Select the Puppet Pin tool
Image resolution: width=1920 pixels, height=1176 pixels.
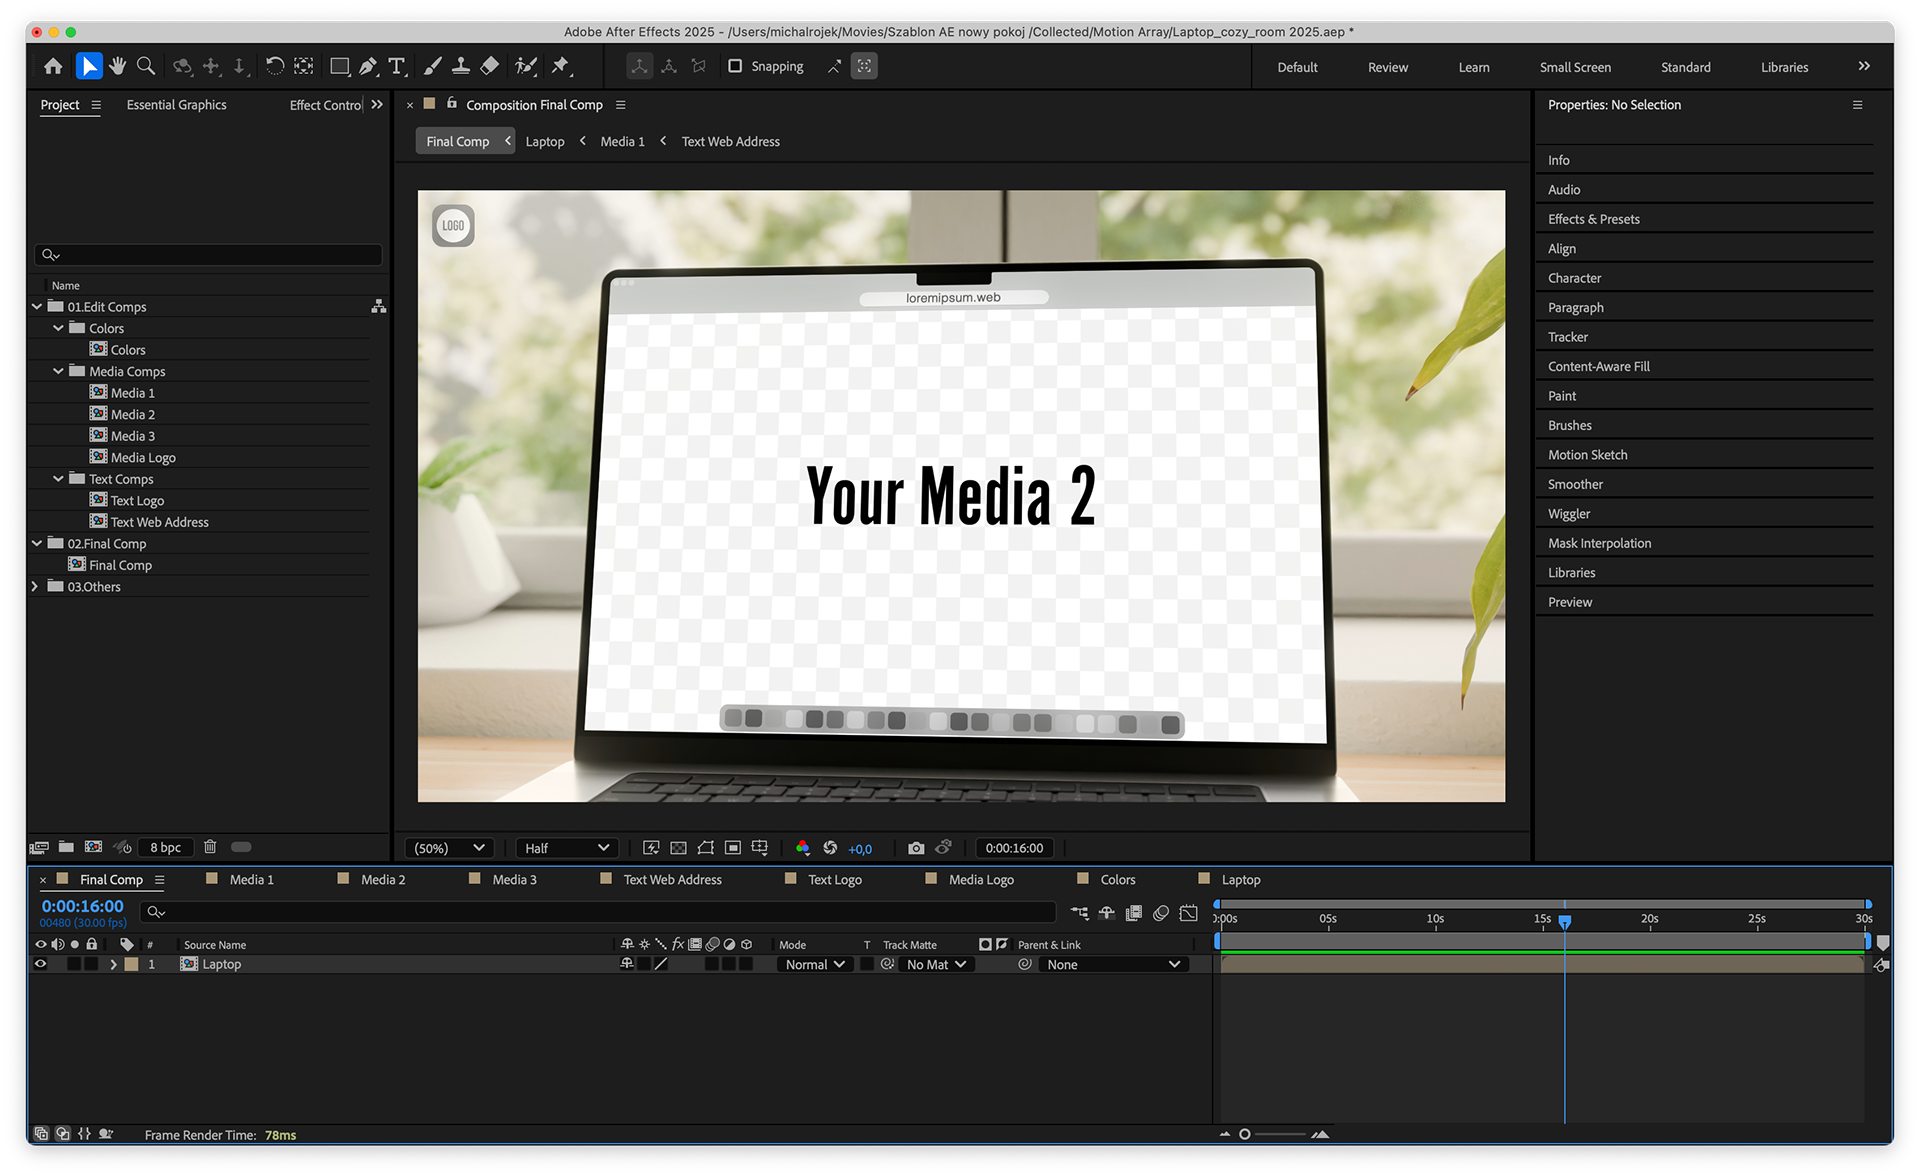[560, 66]
